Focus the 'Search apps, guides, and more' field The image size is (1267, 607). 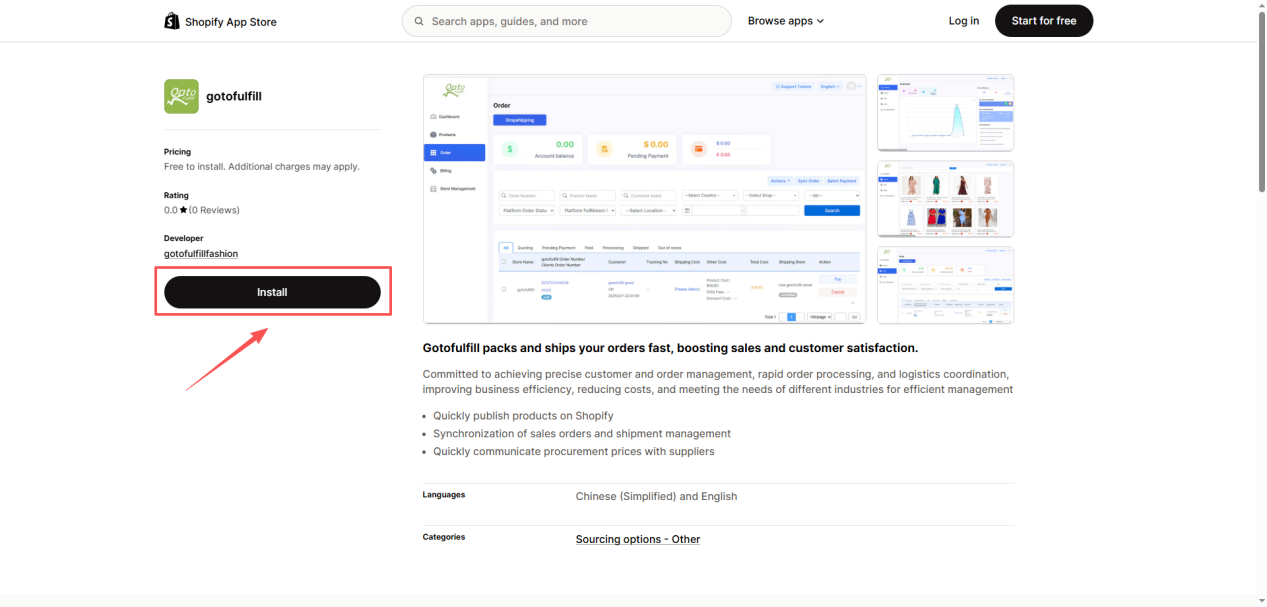click(x=575, y=21)
